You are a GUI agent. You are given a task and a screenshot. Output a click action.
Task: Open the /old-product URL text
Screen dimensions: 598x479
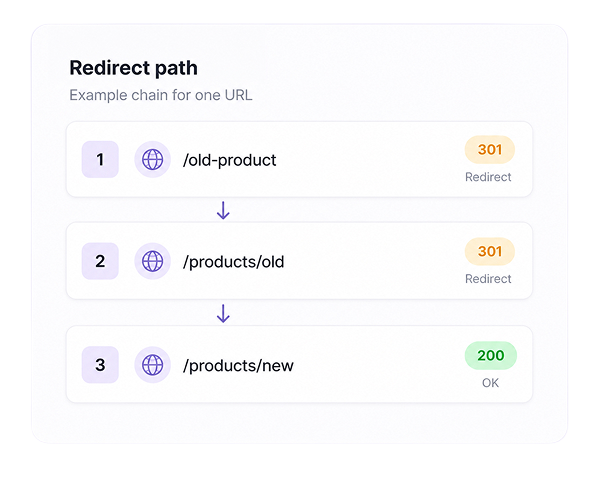[x=230, y=160]
